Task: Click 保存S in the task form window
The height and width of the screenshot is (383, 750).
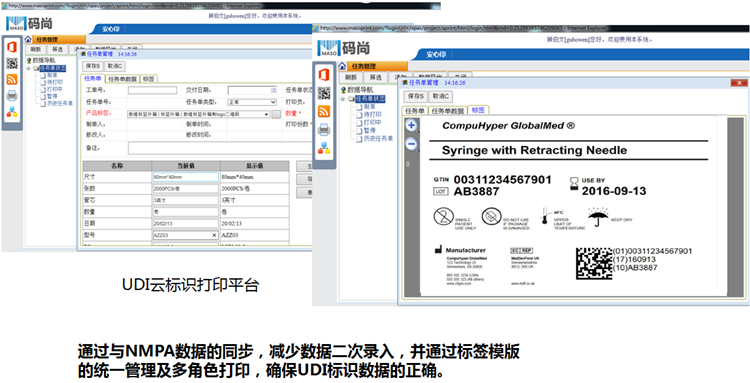Action: tap(92, 66)
